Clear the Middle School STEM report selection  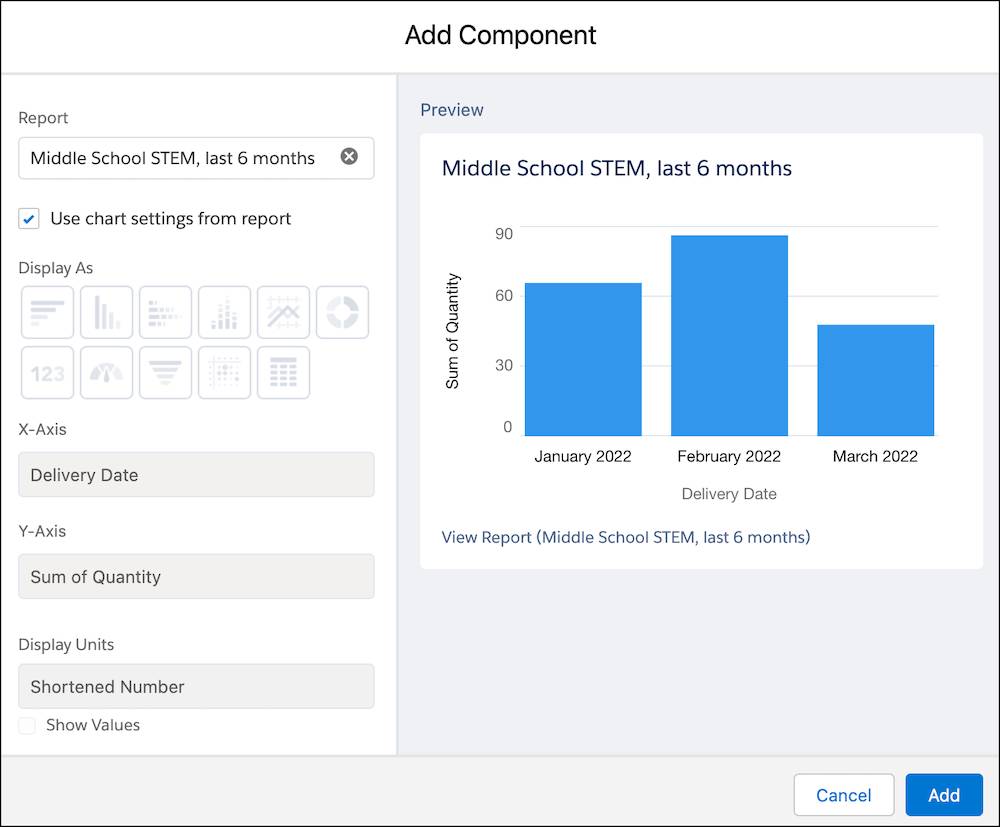[x=349, y=155]
